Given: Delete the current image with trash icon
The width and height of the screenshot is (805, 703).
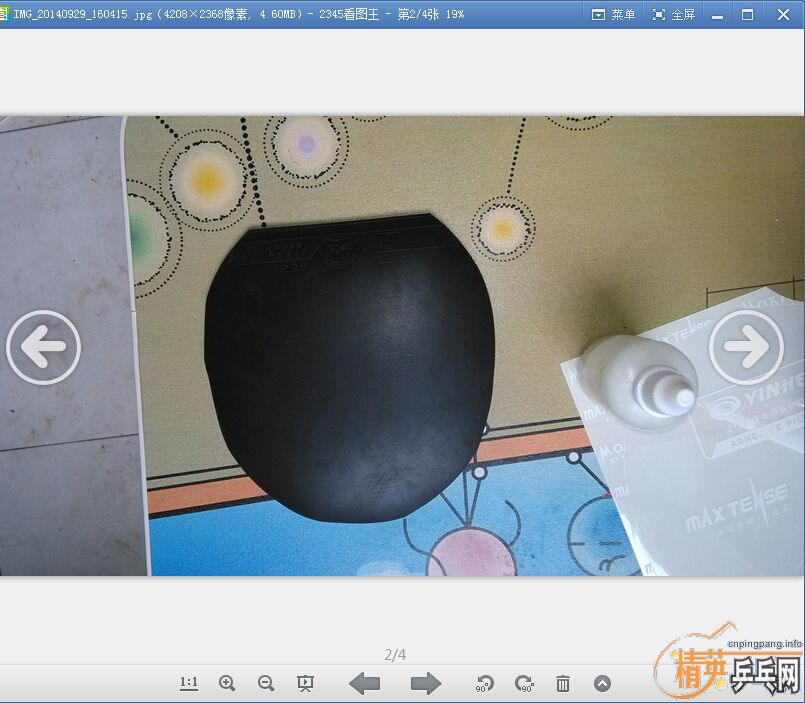Looking at the screenshot, I should click(563, 683).
